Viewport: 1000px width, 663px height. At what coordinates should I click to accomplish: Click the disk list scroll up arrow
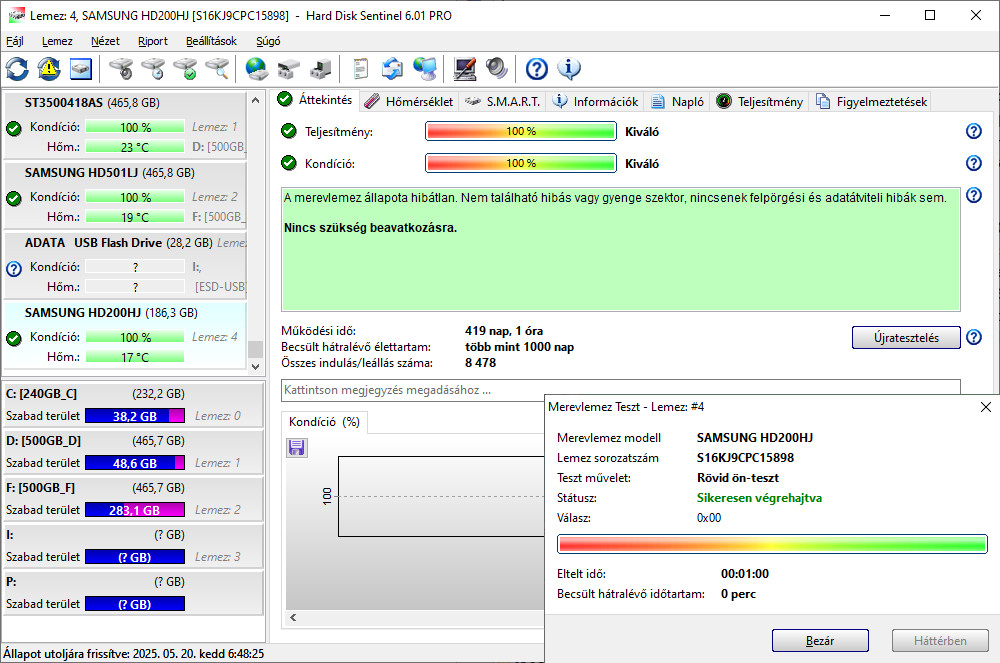click(255, 100)
